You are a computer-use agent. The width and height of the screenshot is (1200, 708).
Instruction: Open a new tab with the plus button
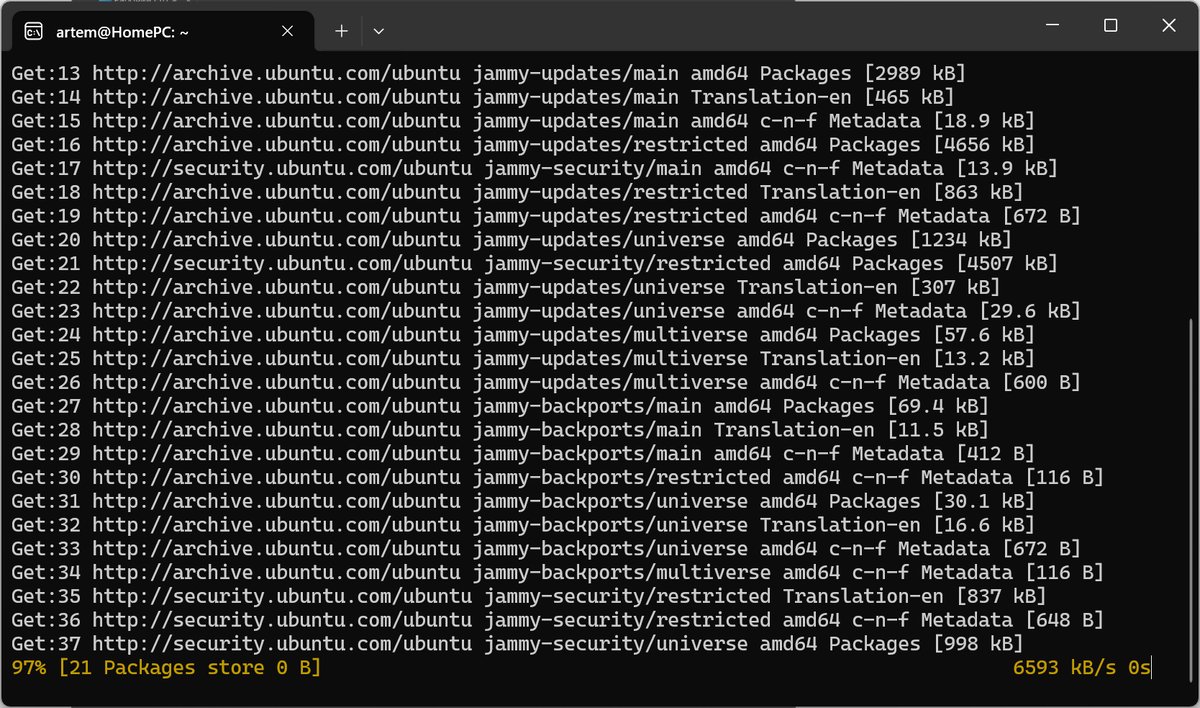(x=341, y=31)
